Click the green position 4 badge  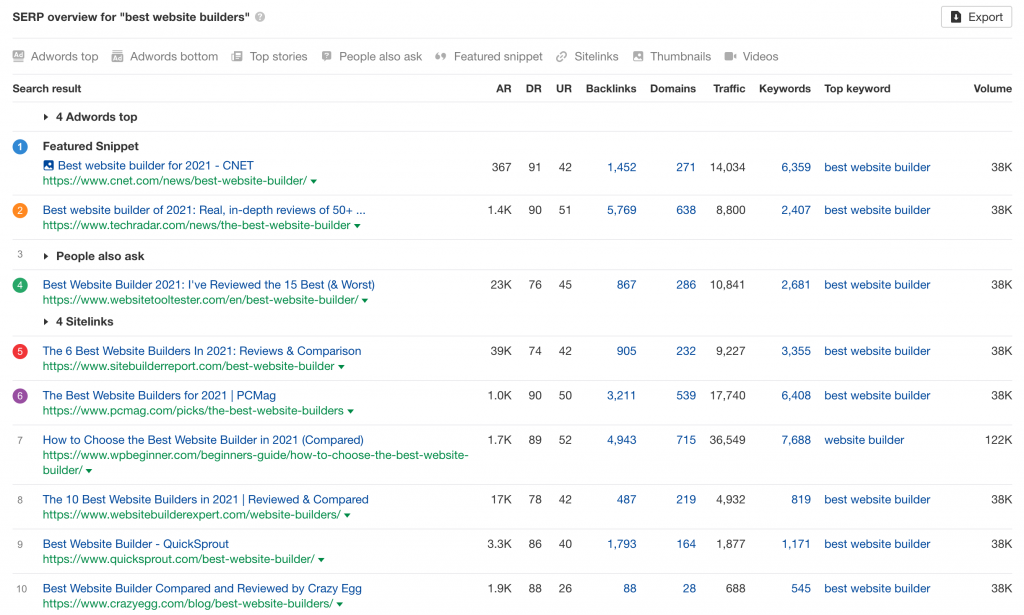(20, 285)
